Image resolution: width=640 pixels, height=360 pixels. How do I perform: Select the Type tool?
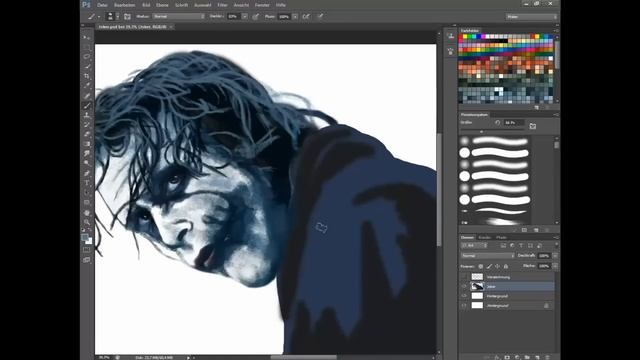point(87,183)
